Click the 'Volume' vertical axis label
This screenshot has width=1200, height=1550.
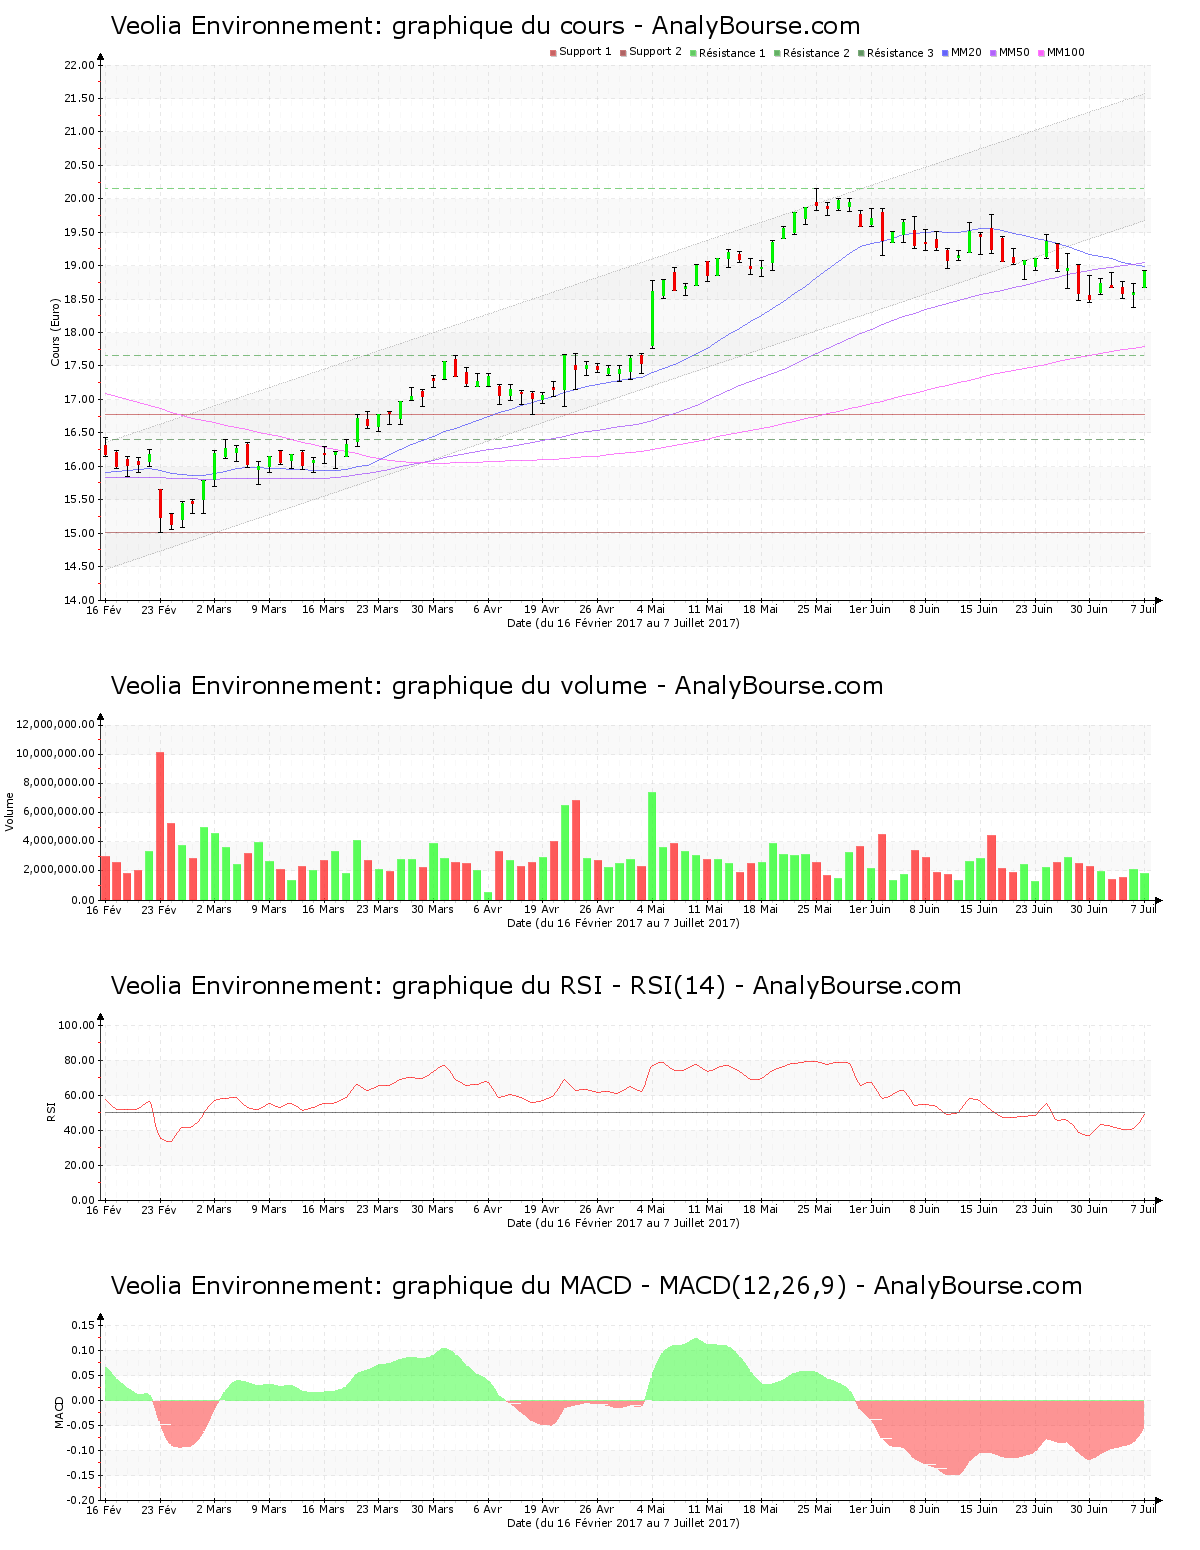point(10,811)
